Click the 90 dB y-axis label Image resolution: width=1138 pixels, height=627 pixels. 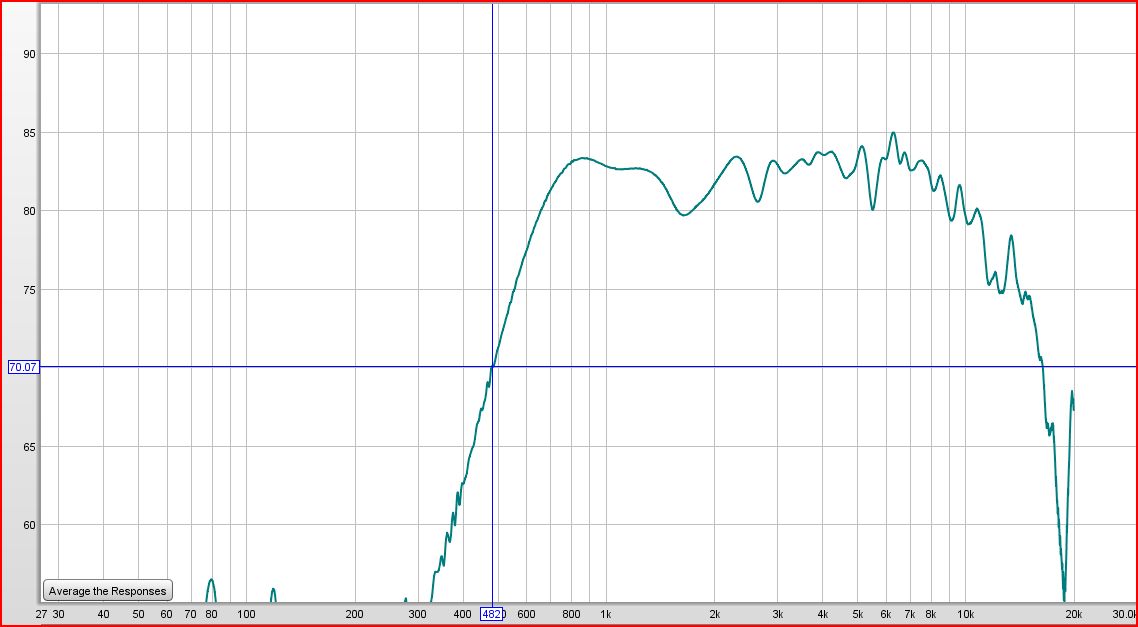pyautogui.click(x=28, y=54)
